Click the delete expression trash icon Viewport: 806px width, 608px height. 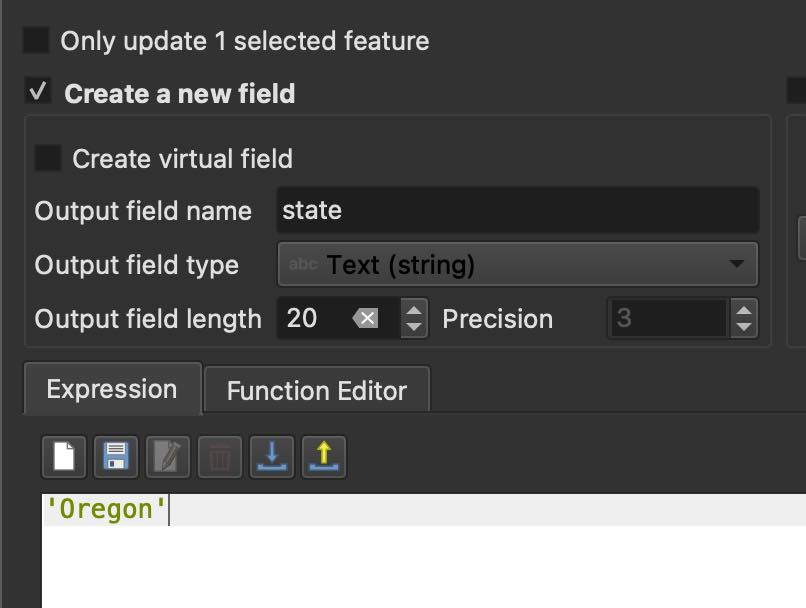pyautogui.click(x=220, y=457)
